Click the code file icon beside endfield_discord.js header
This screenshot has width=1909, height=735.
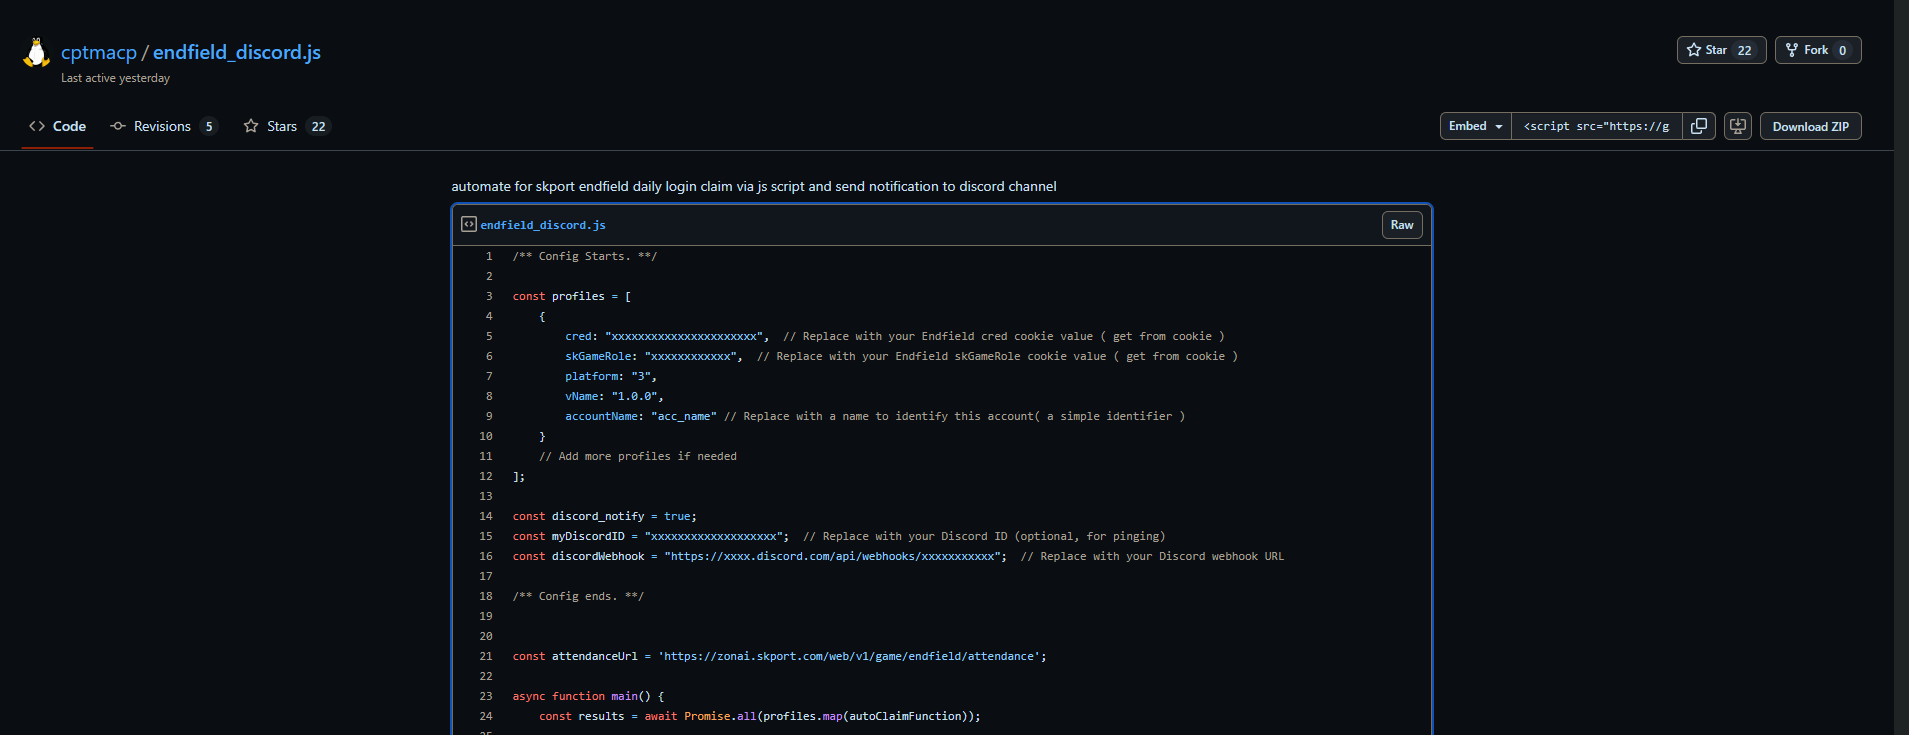[468, 225]
